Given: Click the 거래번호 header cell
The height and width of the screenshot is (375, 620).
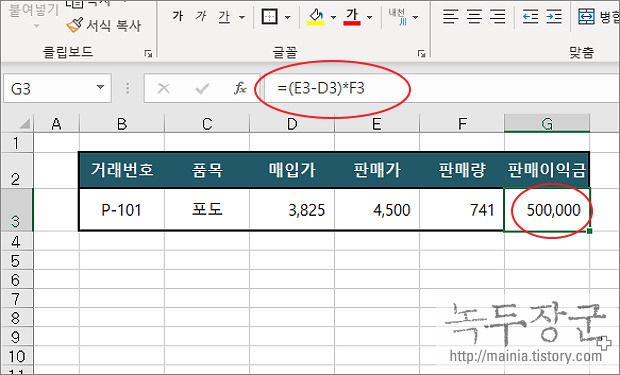Looking at the screenshot, I should click(x=122, y=170).
